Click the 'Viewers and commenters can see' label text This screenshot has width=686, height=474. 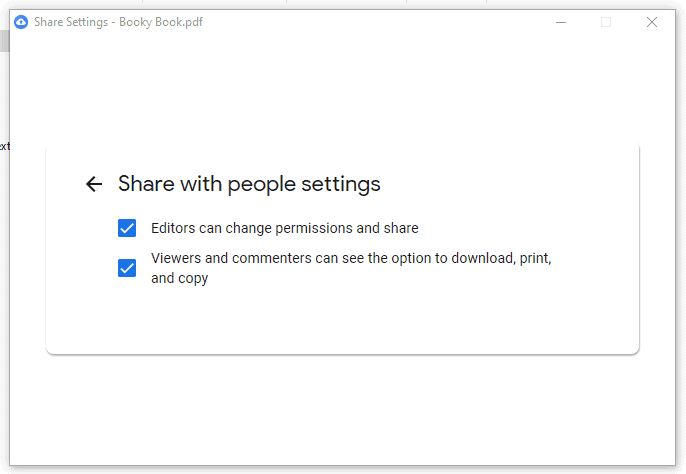point(257,258)
